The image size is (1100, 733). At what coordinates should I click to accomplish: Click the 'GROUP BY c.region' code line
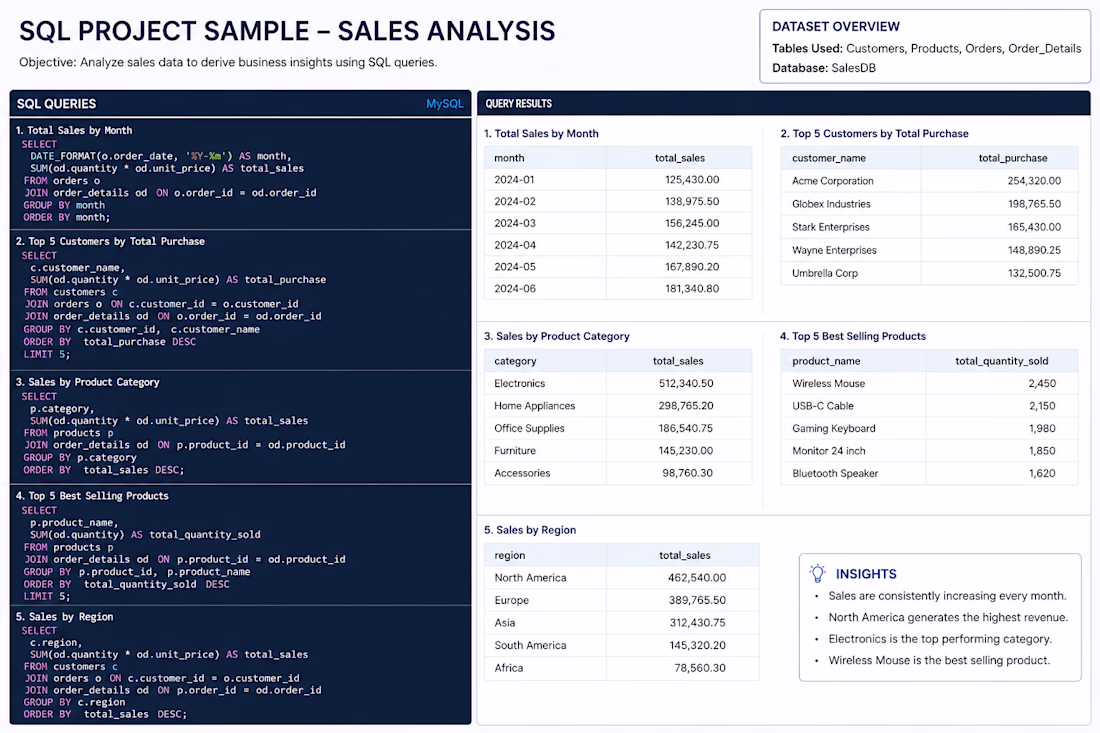(74, 702)
